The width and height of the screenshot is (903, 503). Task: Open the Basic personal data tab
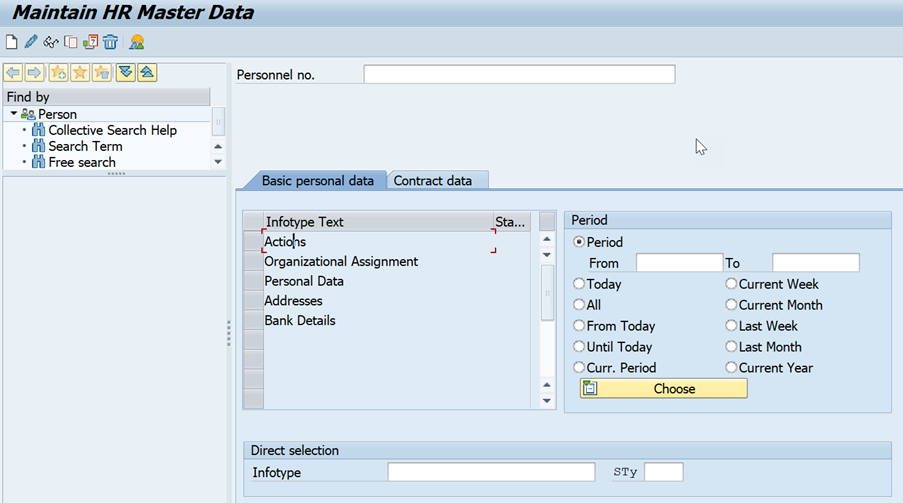317,181
